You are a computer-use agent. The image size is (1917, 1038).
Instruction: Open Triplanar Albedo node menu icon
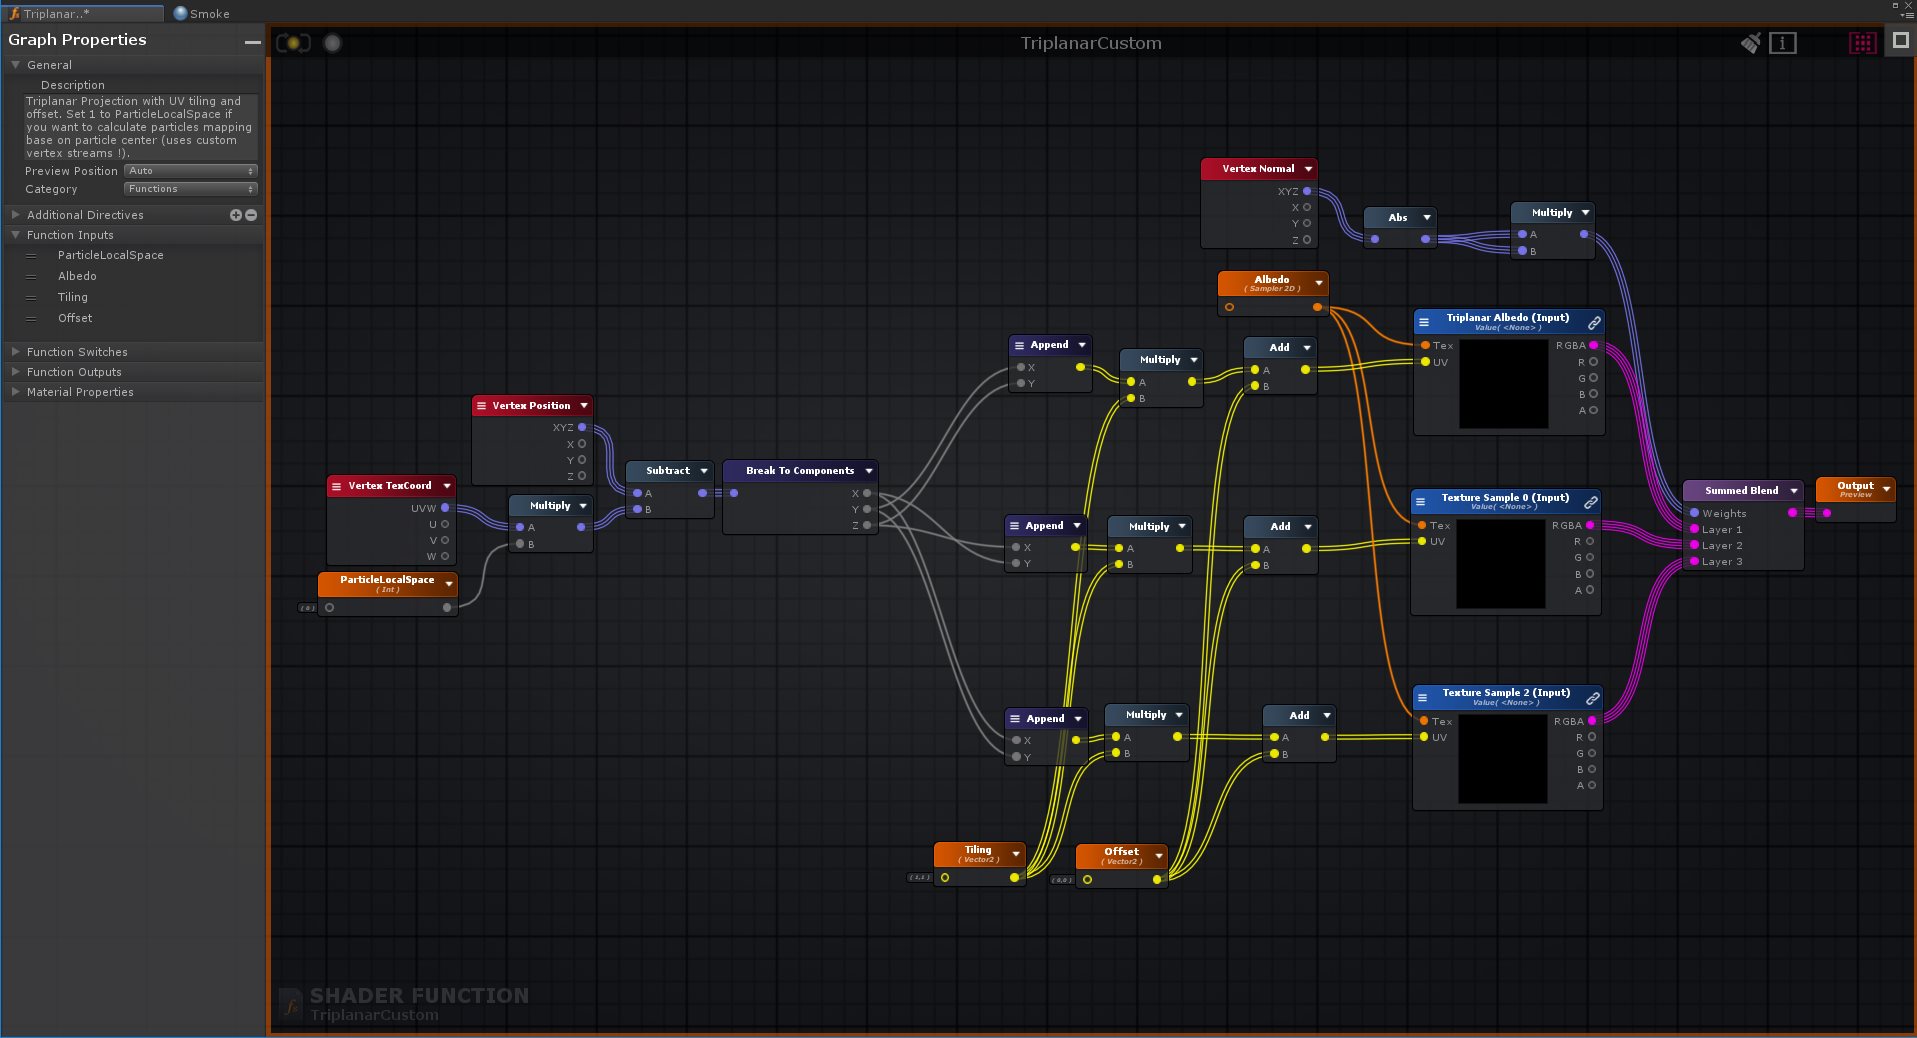pyautogui.click(x=1424, y=322)
